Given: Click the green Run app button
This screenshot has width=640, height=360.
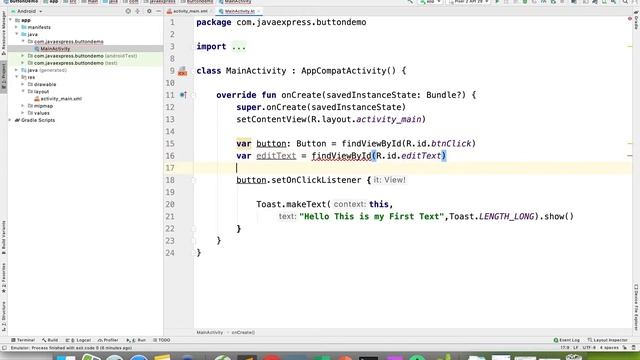Looking at the screenshot, I should pyautogui.click(x=497, y=2).
